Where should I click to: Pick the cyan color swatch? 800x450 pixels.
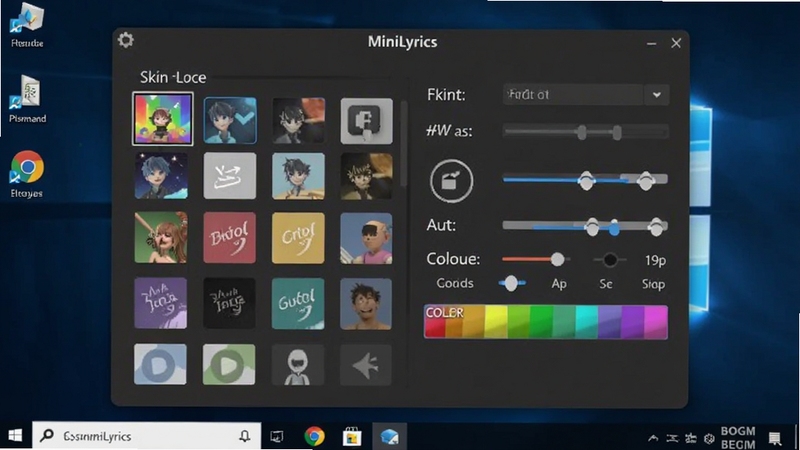(587, 322)
